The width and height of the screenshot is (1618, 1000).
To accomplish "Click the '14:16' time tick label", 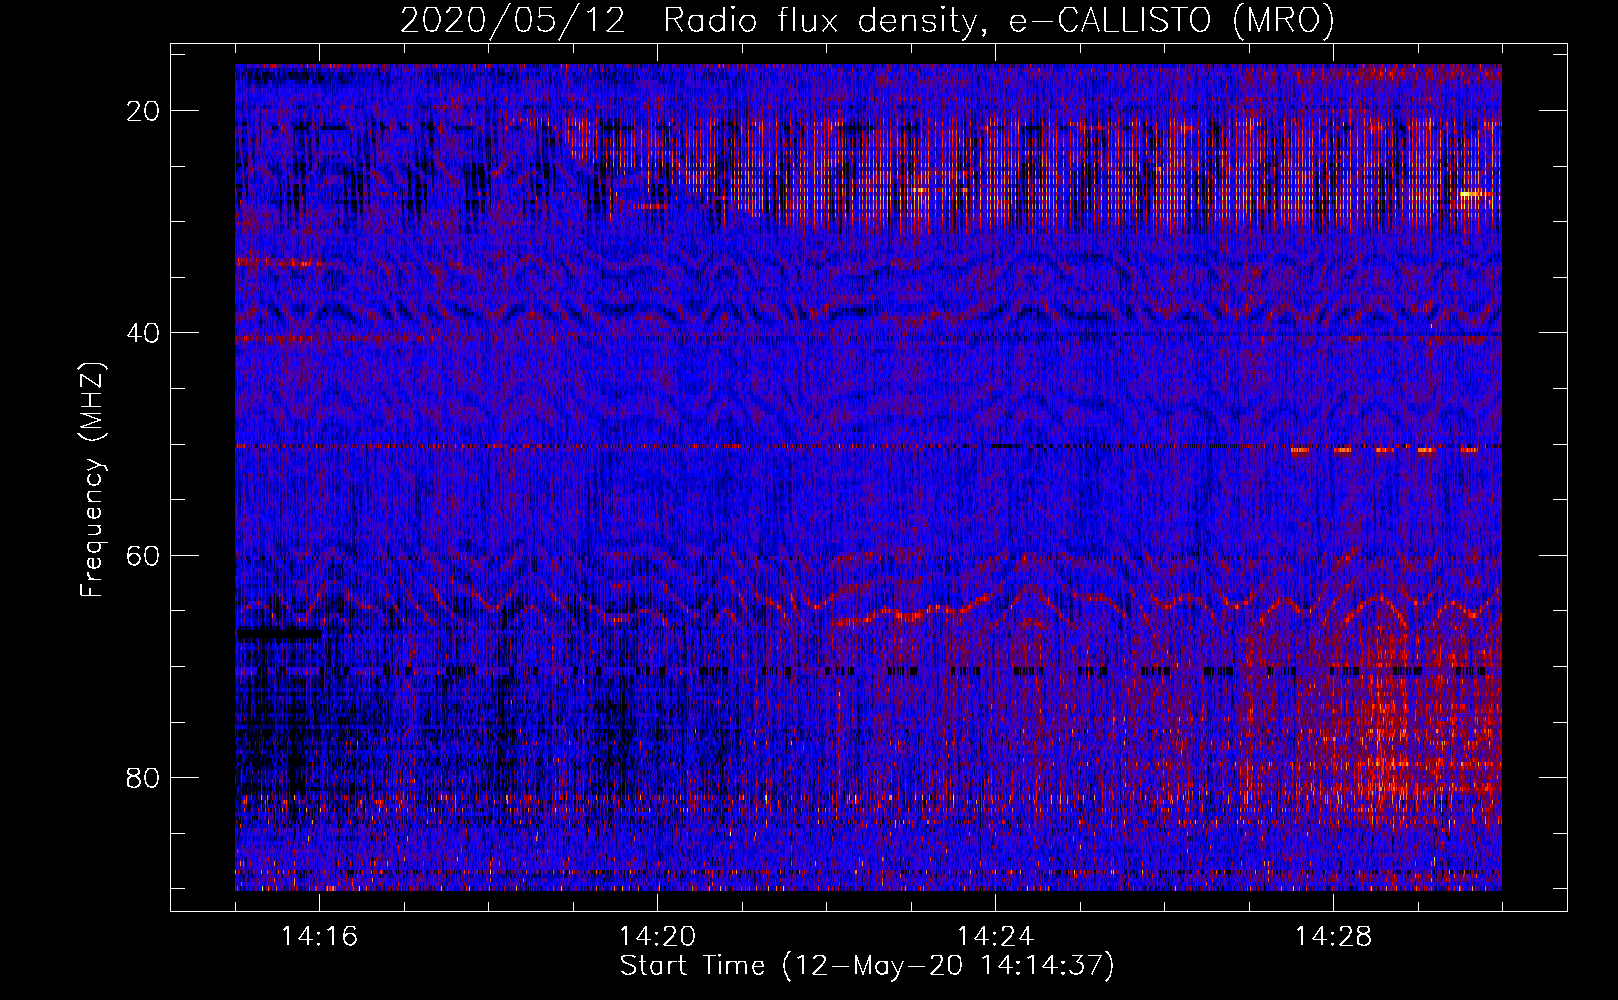I will coord(319,937).
